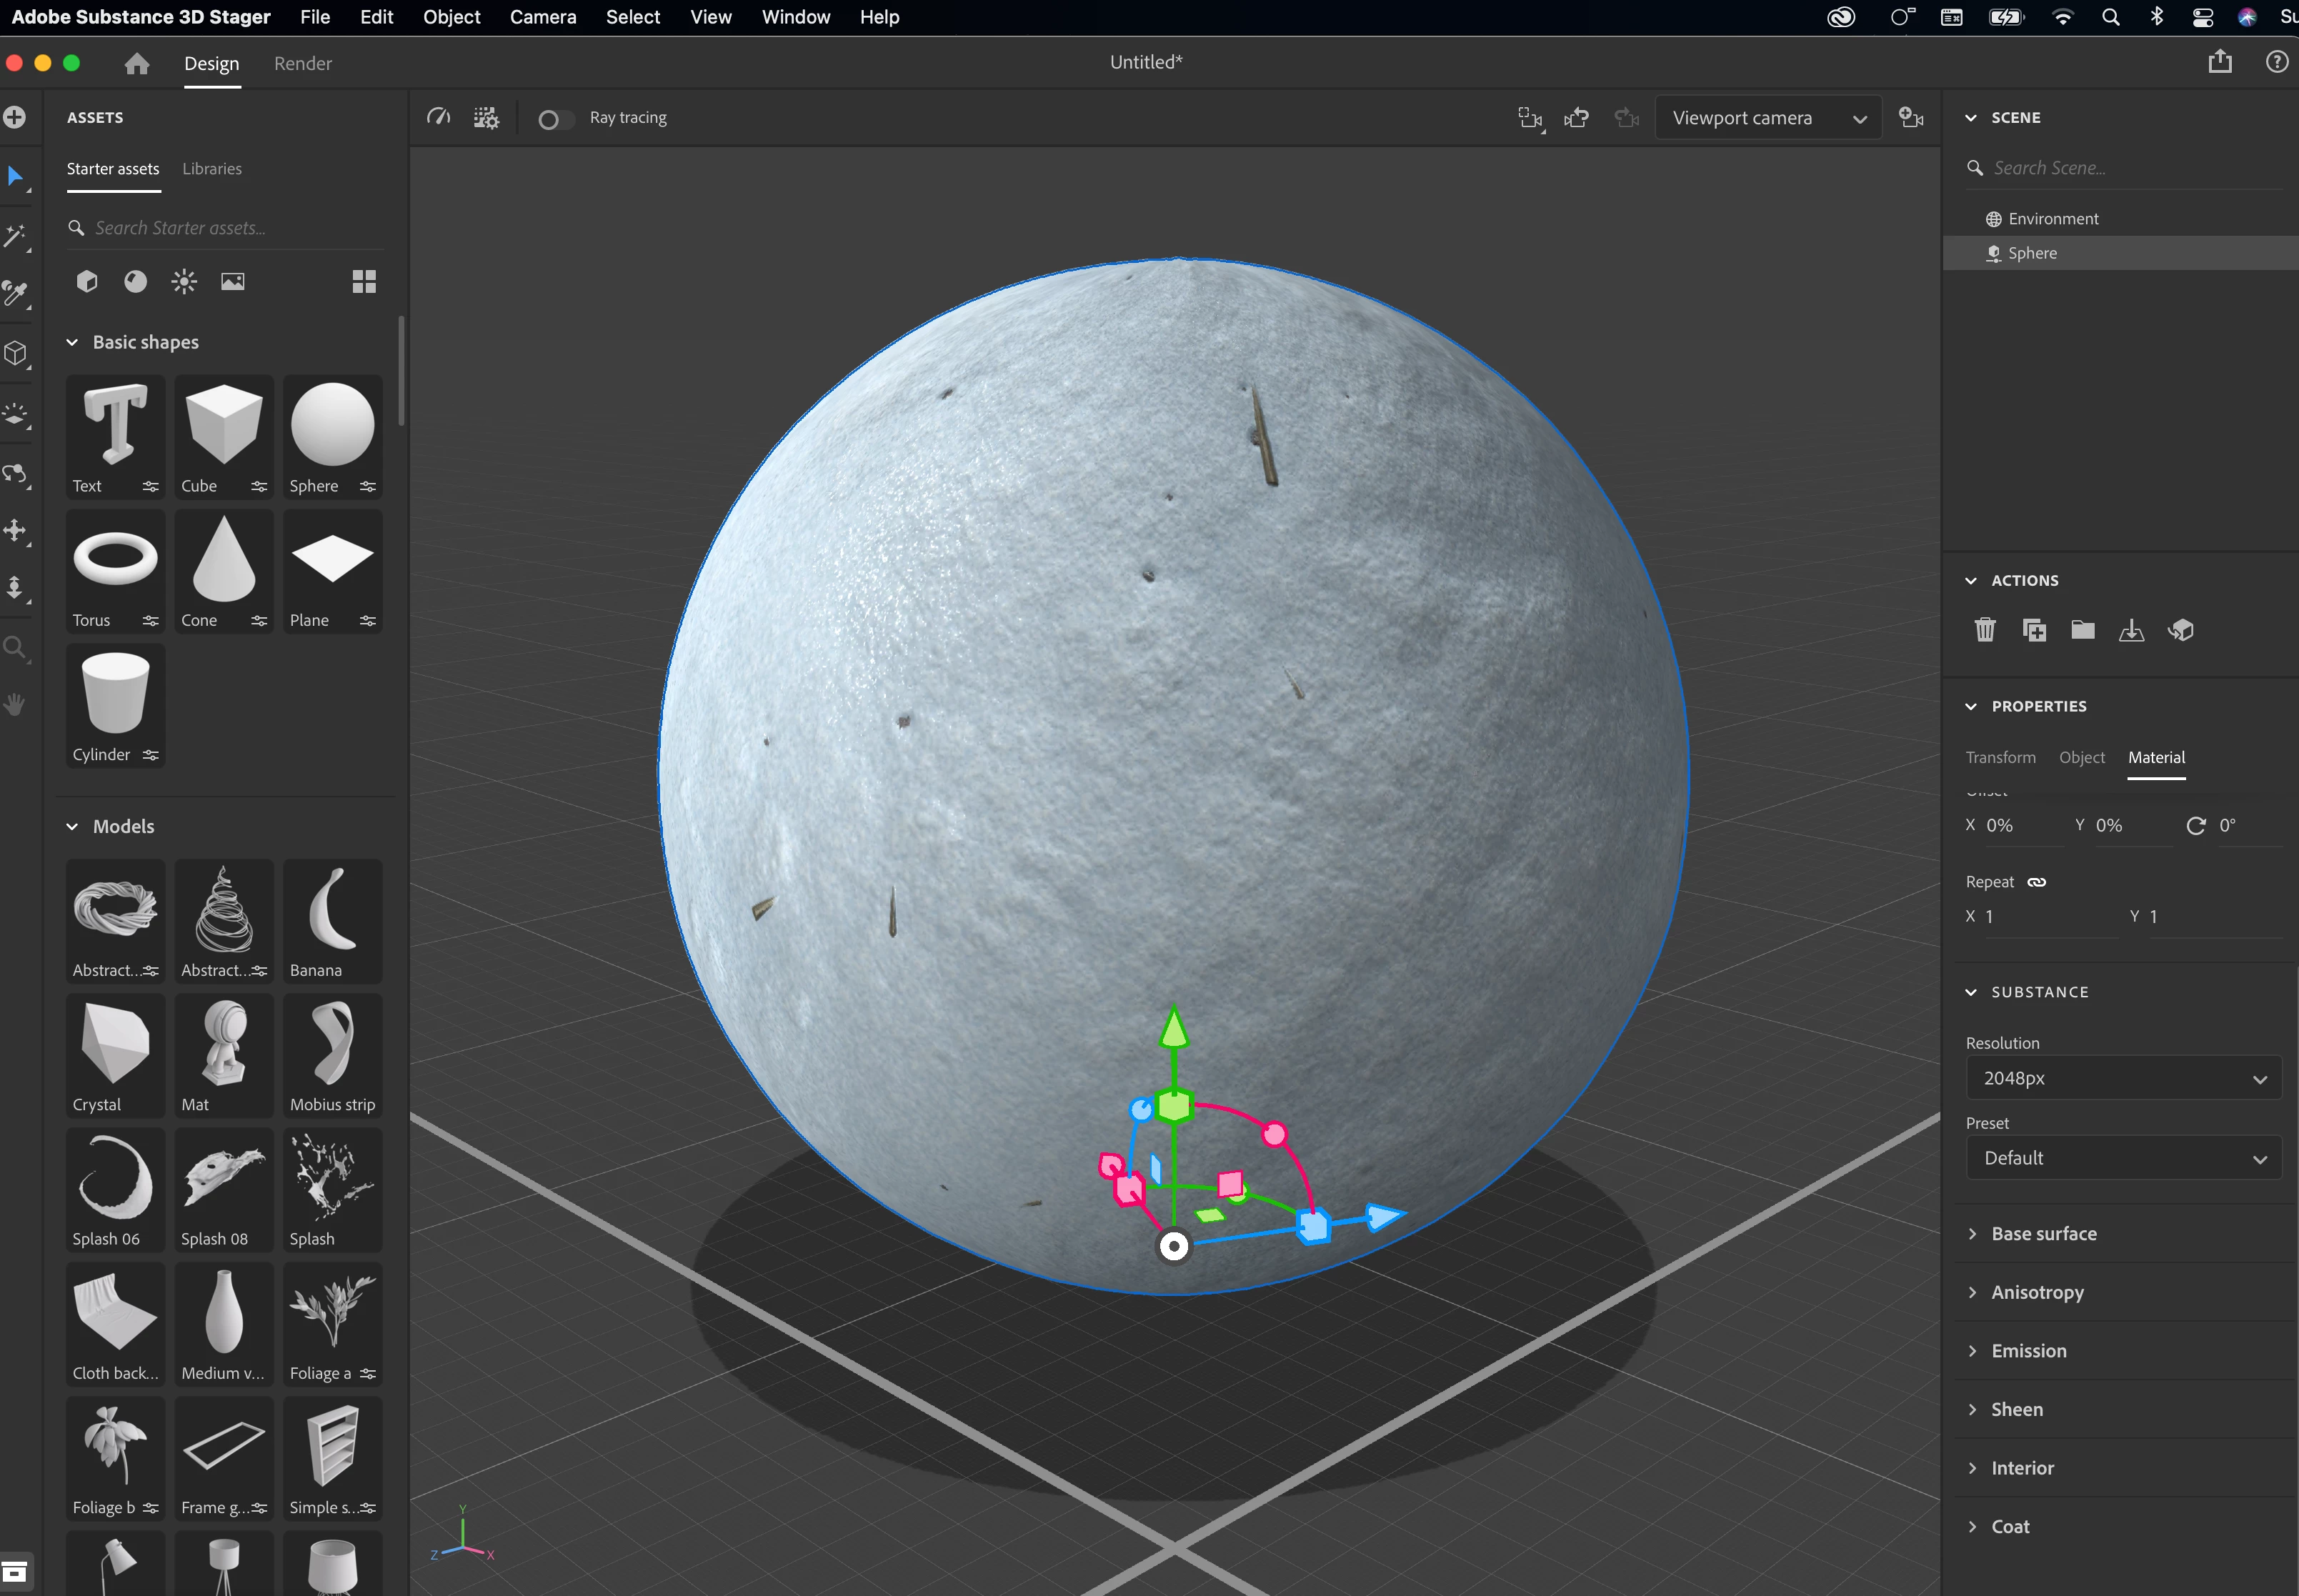Click the home icon

tap(137, 64)
